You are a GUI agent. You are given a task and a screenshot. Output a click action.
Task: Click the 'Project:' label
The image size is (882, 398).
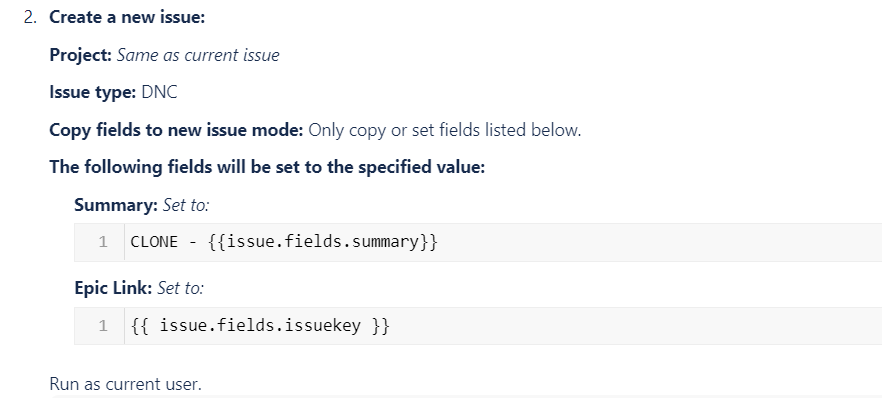(x=81, y=55)
